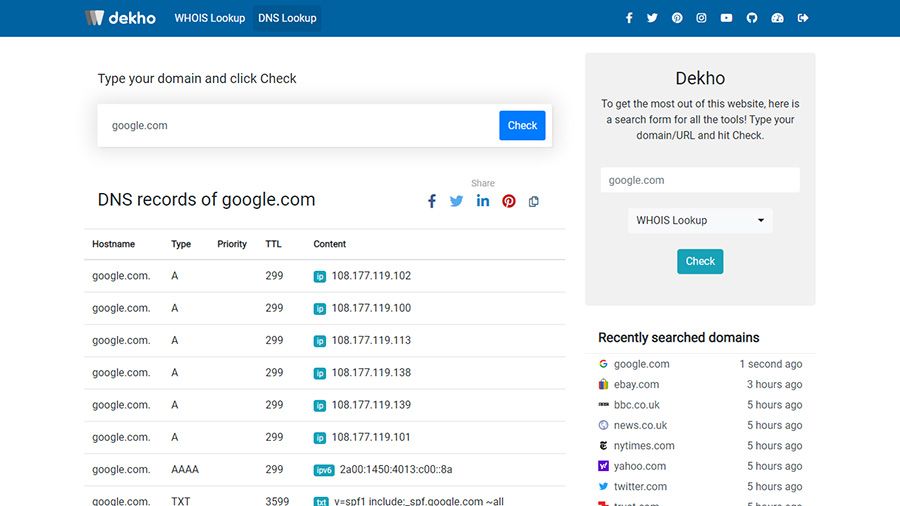Copy the DNS results link icon
Viewport: 900px width, 506px height.
534,201
